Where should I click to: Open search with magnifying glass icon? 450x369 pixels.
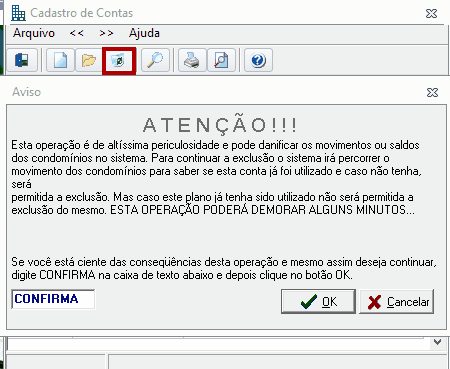[155, 60]
